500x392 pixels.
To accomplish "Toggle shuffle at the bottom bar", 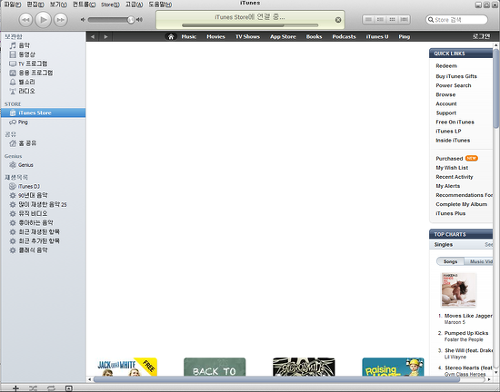I will tap(33, 388).
